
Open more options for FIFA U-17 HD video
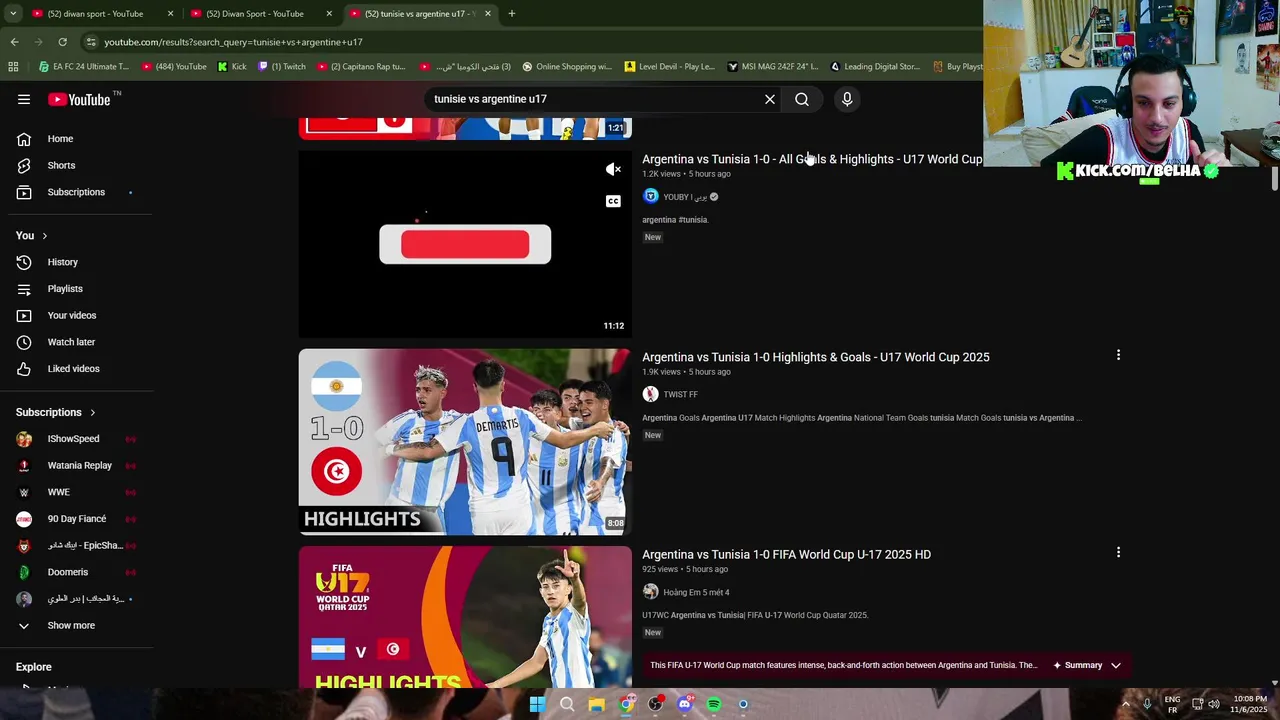(1118, 552)
